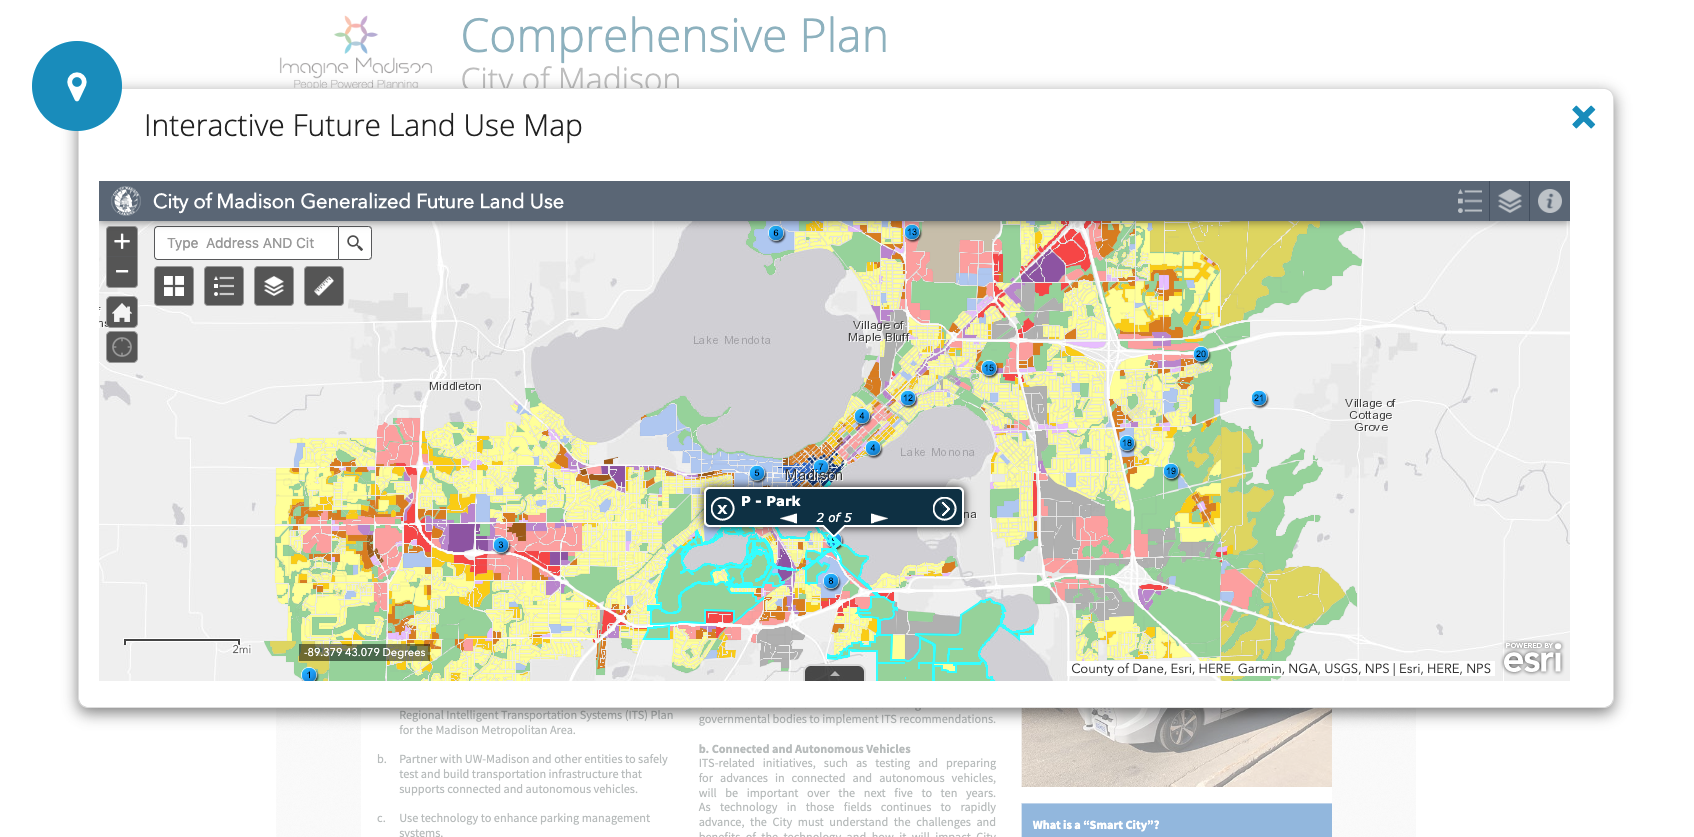This screenshot has width=1694, height=837.
Task: Search the entered address with magnifier button
Action: [355, 243]
